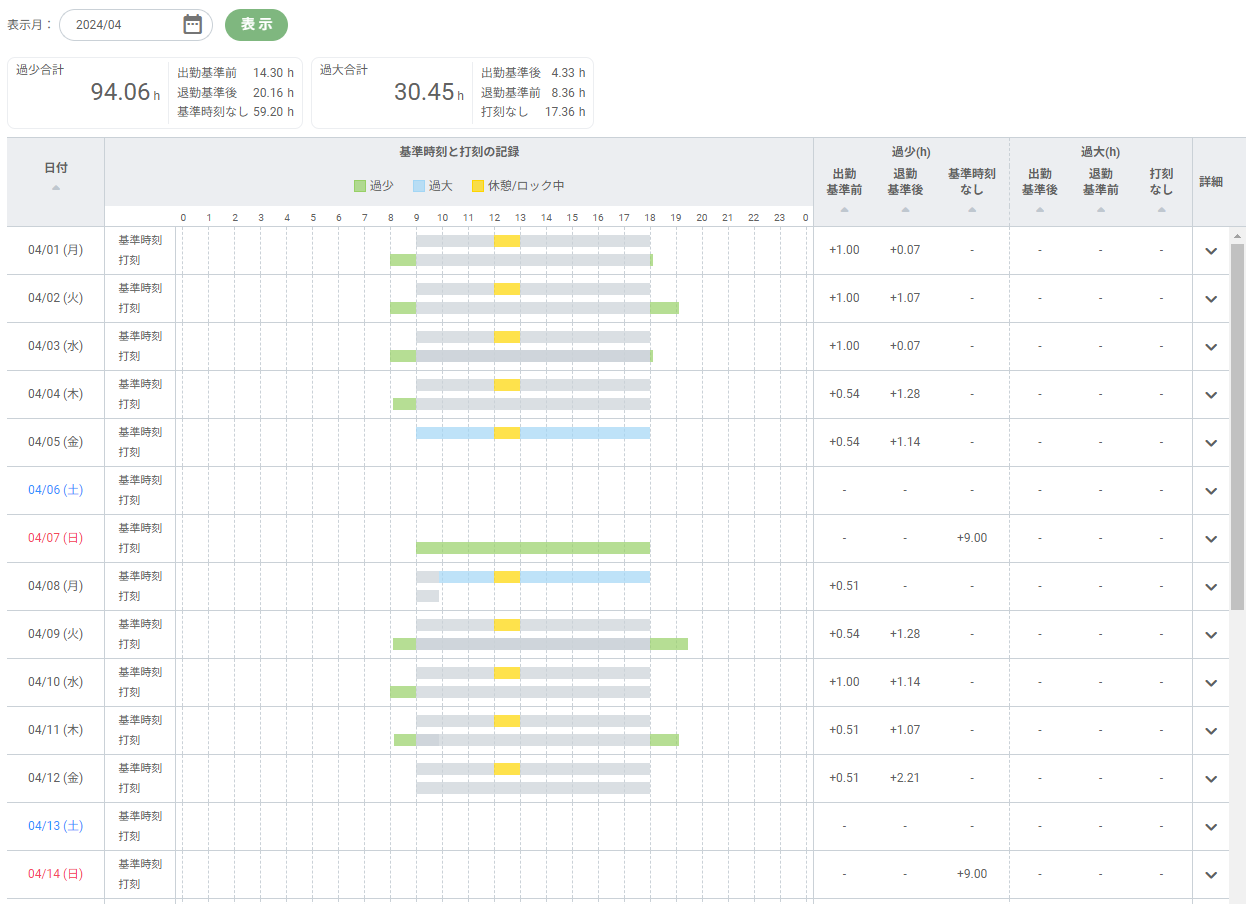This screenshot has height=904, width=1250.
Task: Expand details for 04/12 (金)
Action: (x=1211, y=779)
